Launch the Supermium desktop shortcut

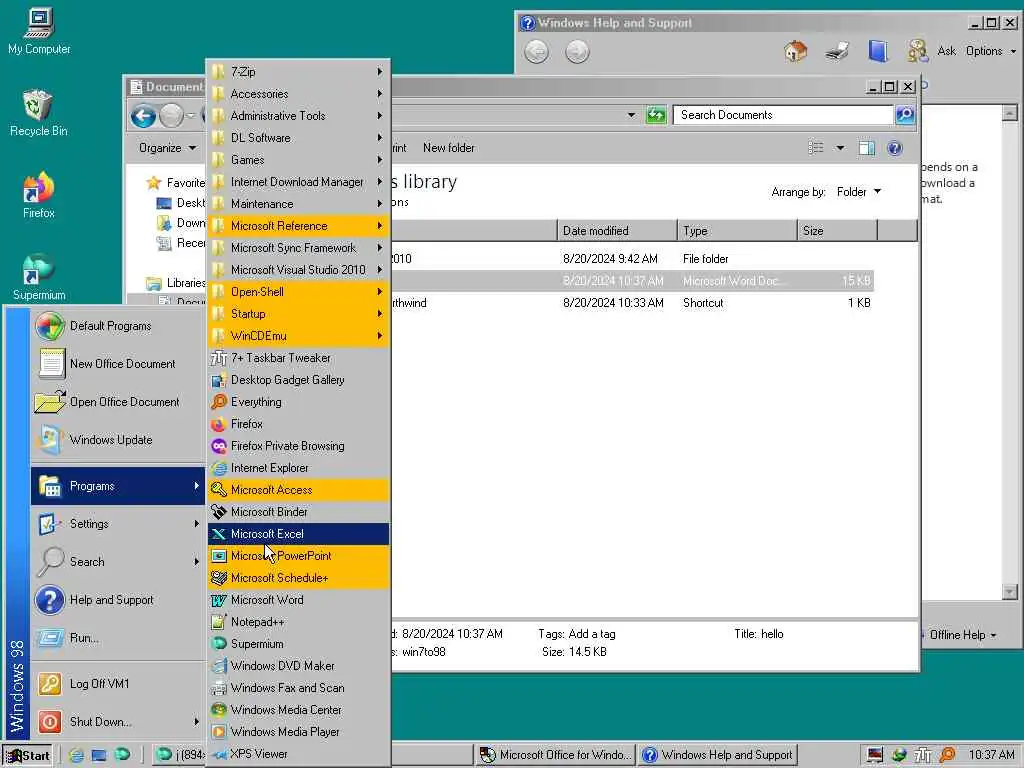pyautogui.click(x=39, y=277)
